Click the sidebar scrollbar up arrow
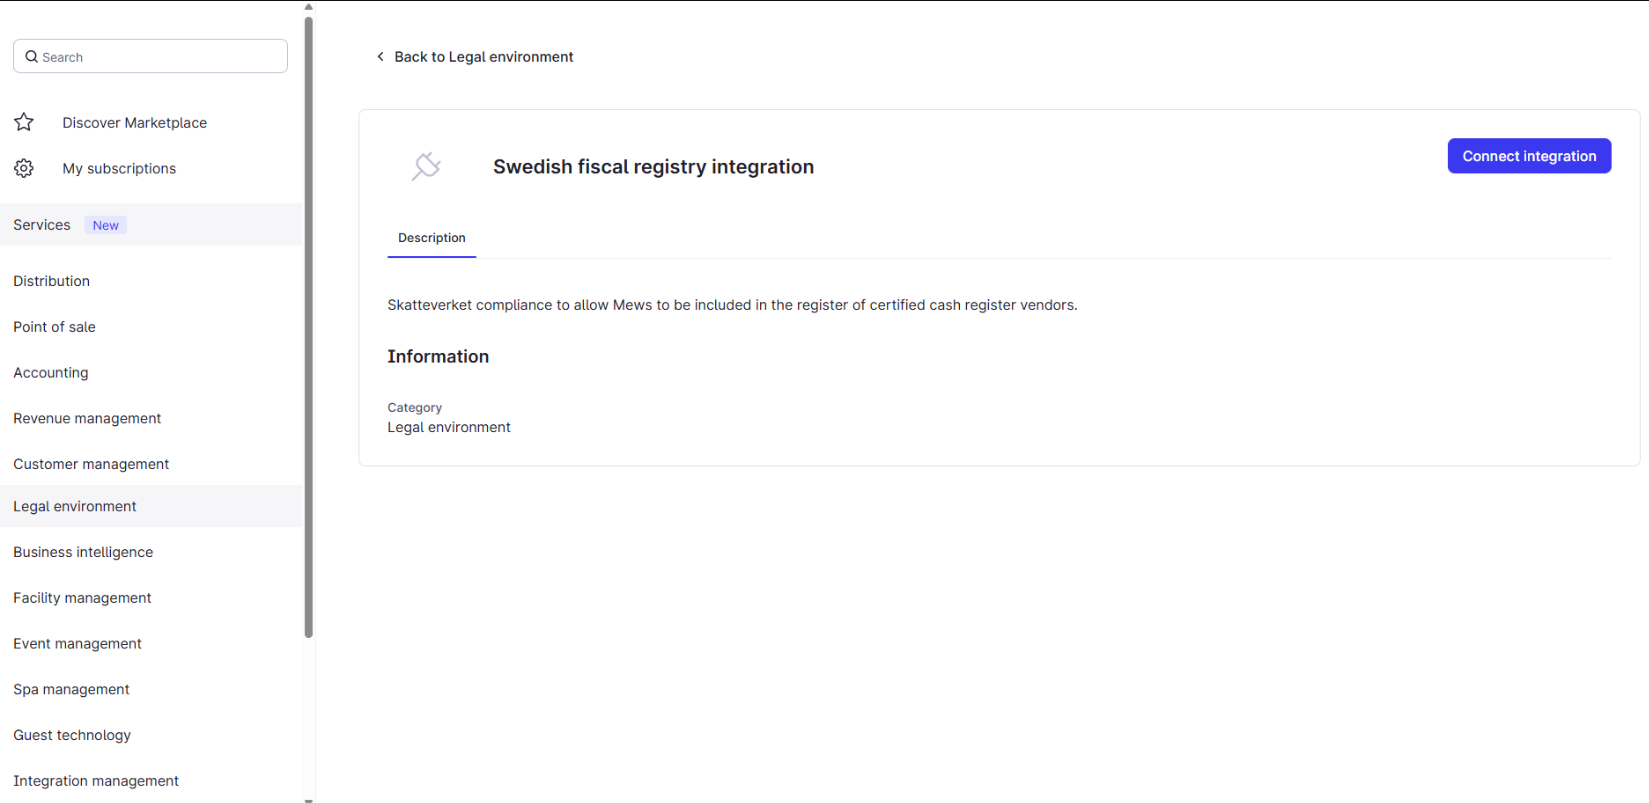The width and height of the screenshot is (1649, 803). click(308, 7)
